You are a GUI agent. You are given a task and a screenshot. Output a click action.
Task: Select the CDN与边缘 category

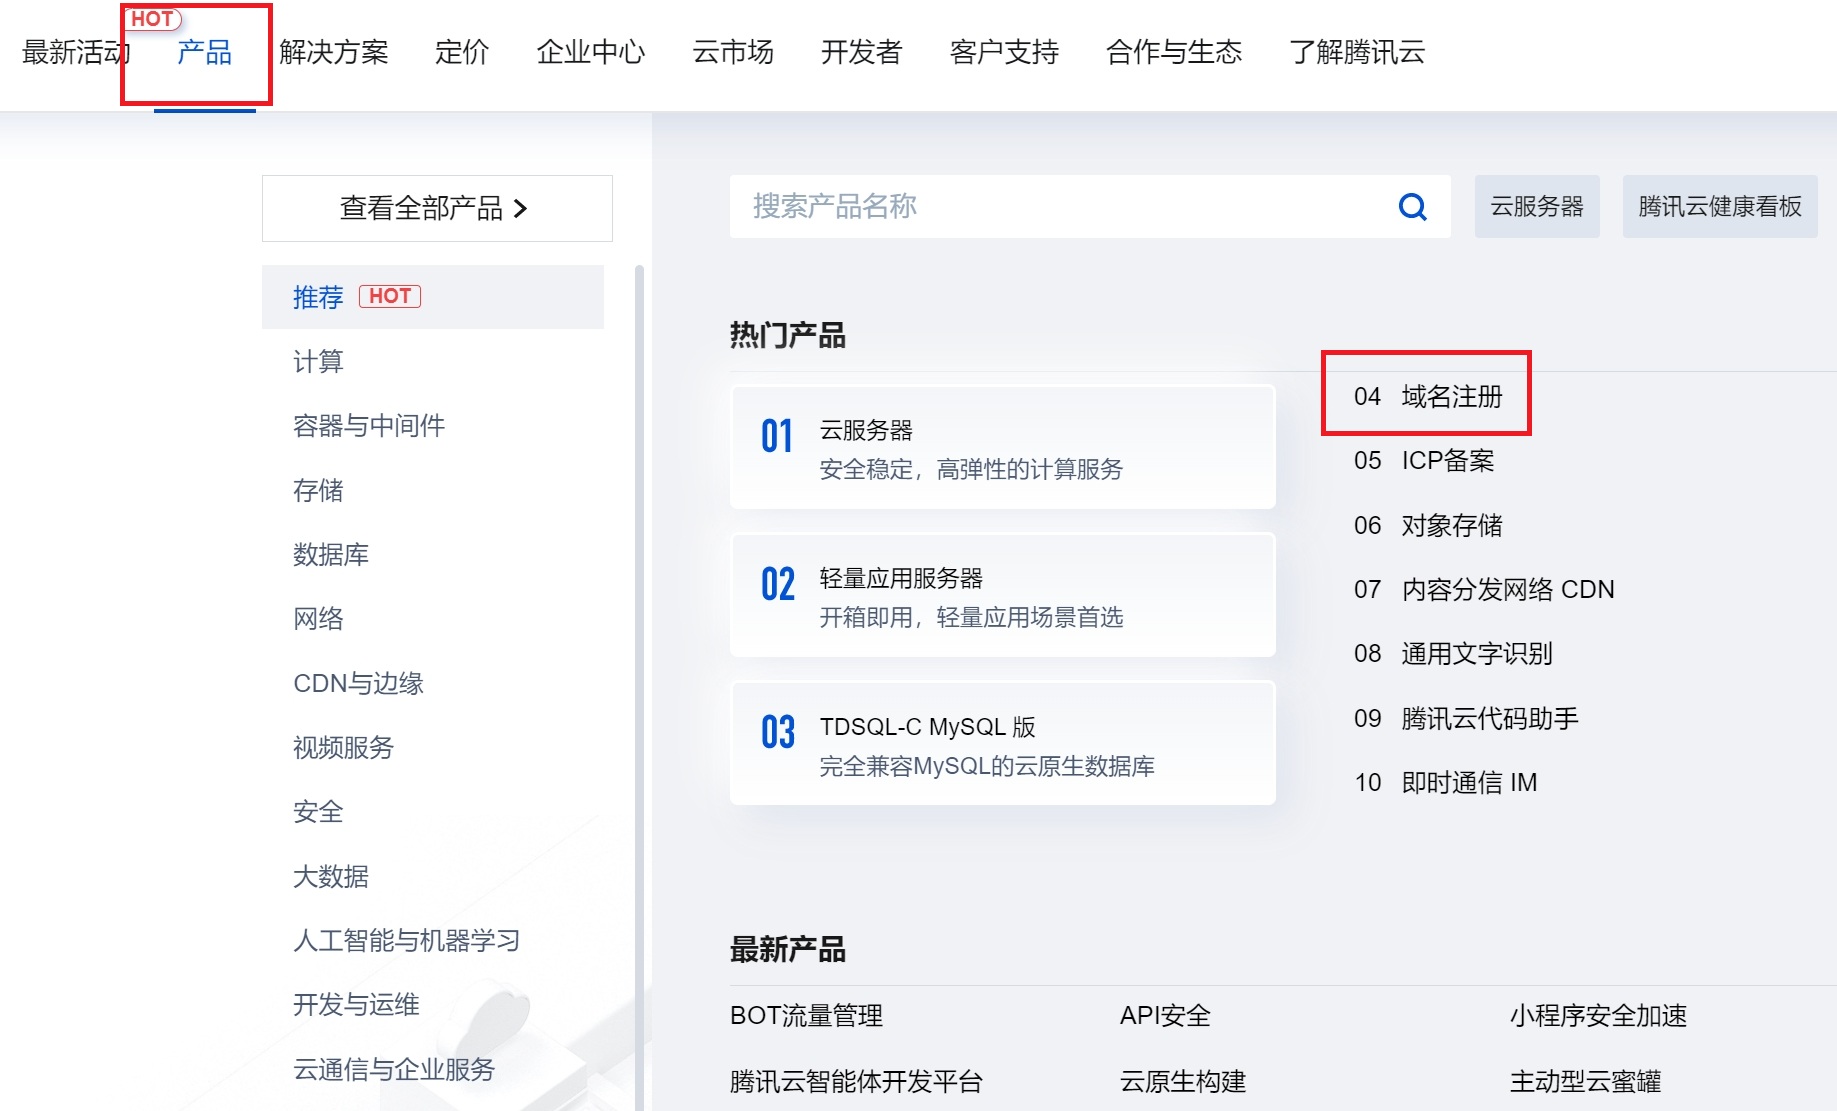click(359, 683)
